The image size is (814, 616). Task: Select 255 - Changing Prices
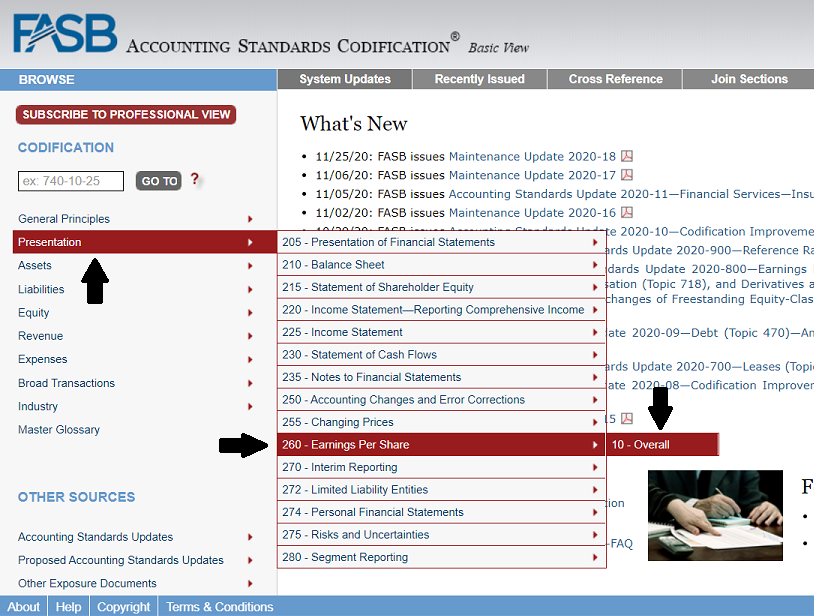pyautogui.click(x=441, y=422)
